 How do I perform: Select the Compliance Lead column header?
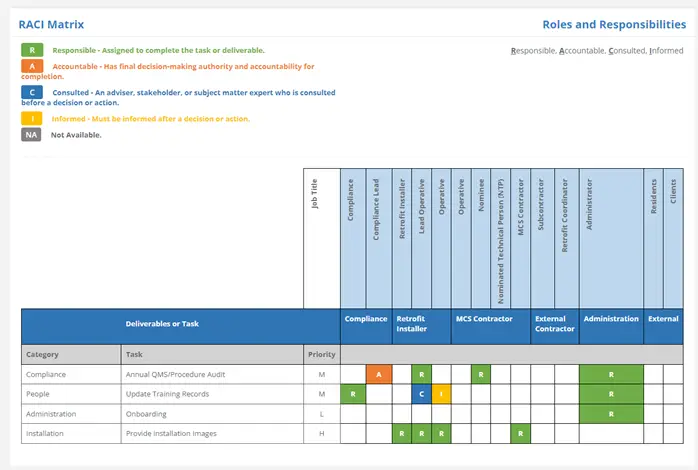(x=379, y=238)
